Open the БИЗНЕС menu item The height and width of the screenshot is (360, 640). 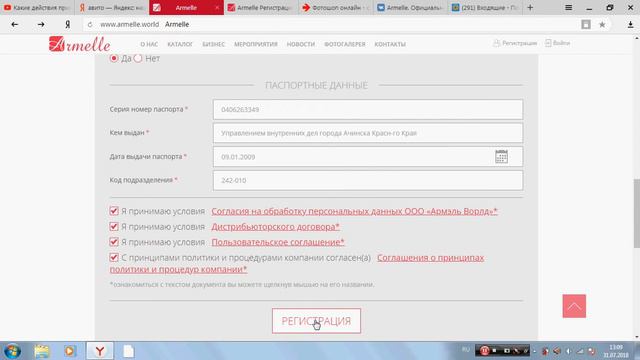point(213,44)
